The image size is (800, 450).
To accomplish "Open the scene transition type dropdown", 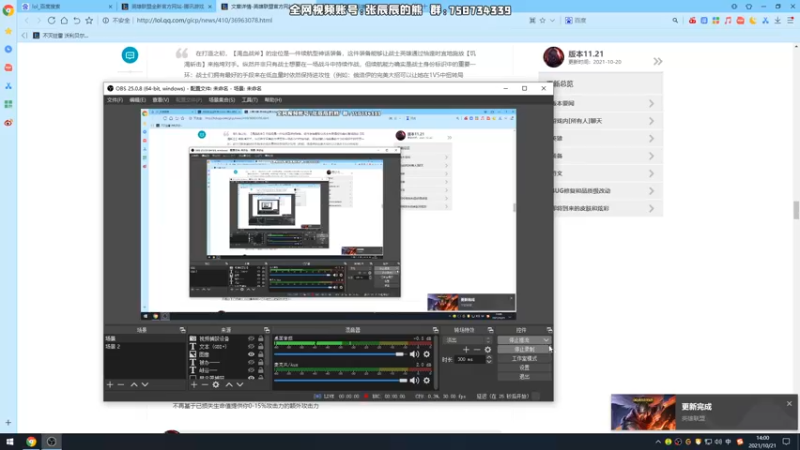I will point(468,340).
